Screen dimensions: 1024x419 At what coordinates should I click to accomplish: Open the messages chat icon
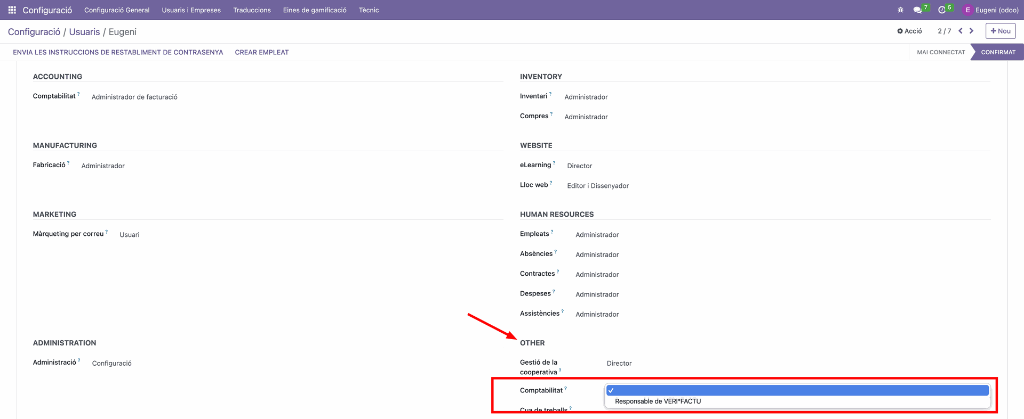(918, 9)
